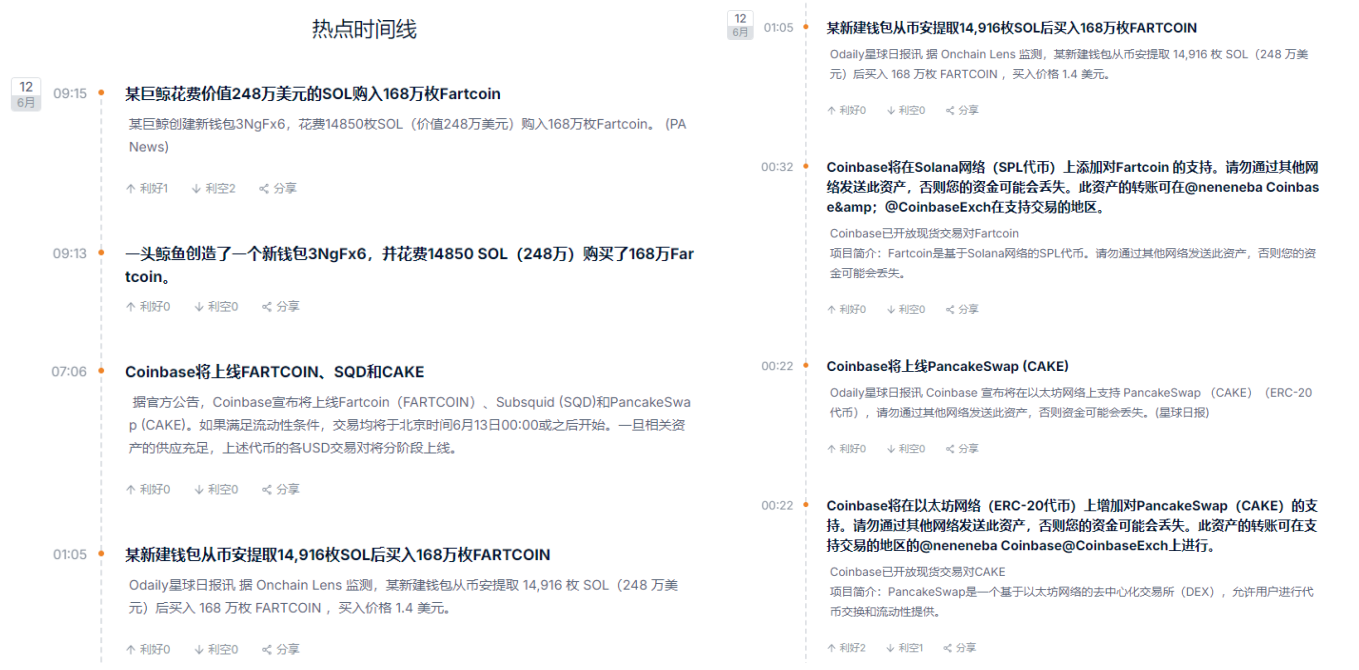Click the 07:06 timeline dot

(101, 372)
